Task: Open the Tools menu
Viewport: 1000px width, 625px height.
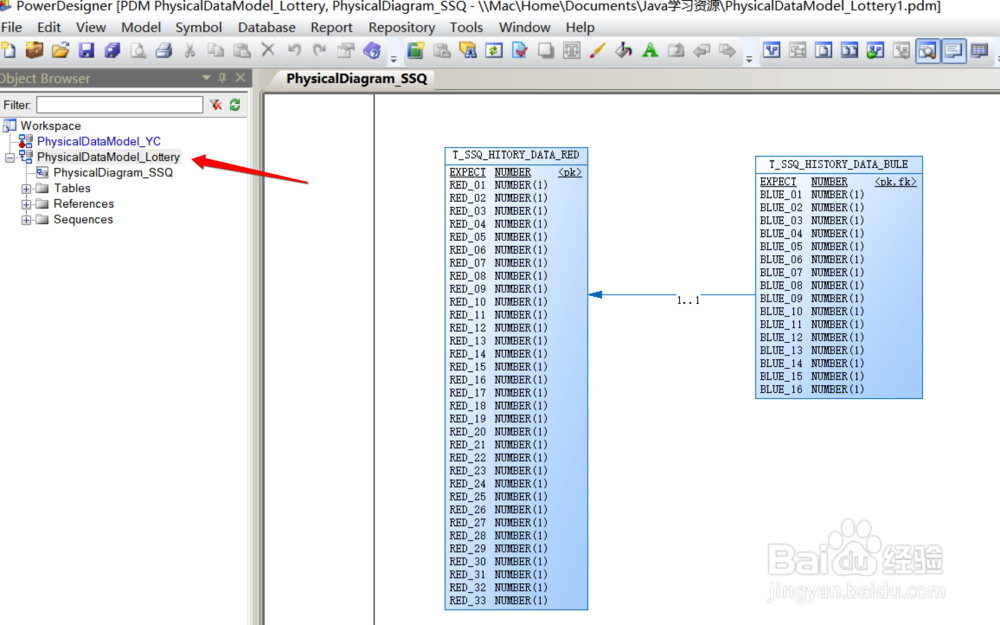Action: point(466,27)
